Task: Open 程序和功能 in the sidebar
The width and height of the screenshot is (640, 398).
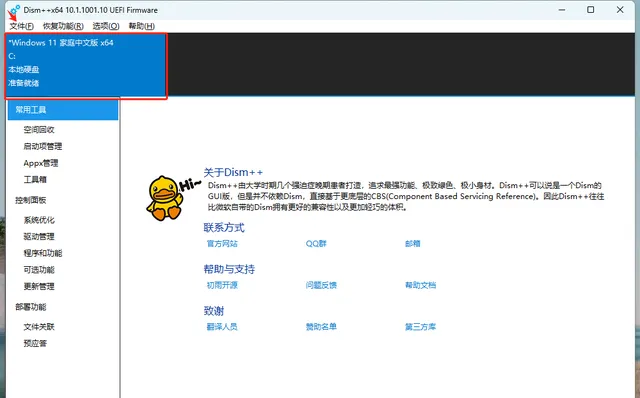Action: click(x=43, y=253)
